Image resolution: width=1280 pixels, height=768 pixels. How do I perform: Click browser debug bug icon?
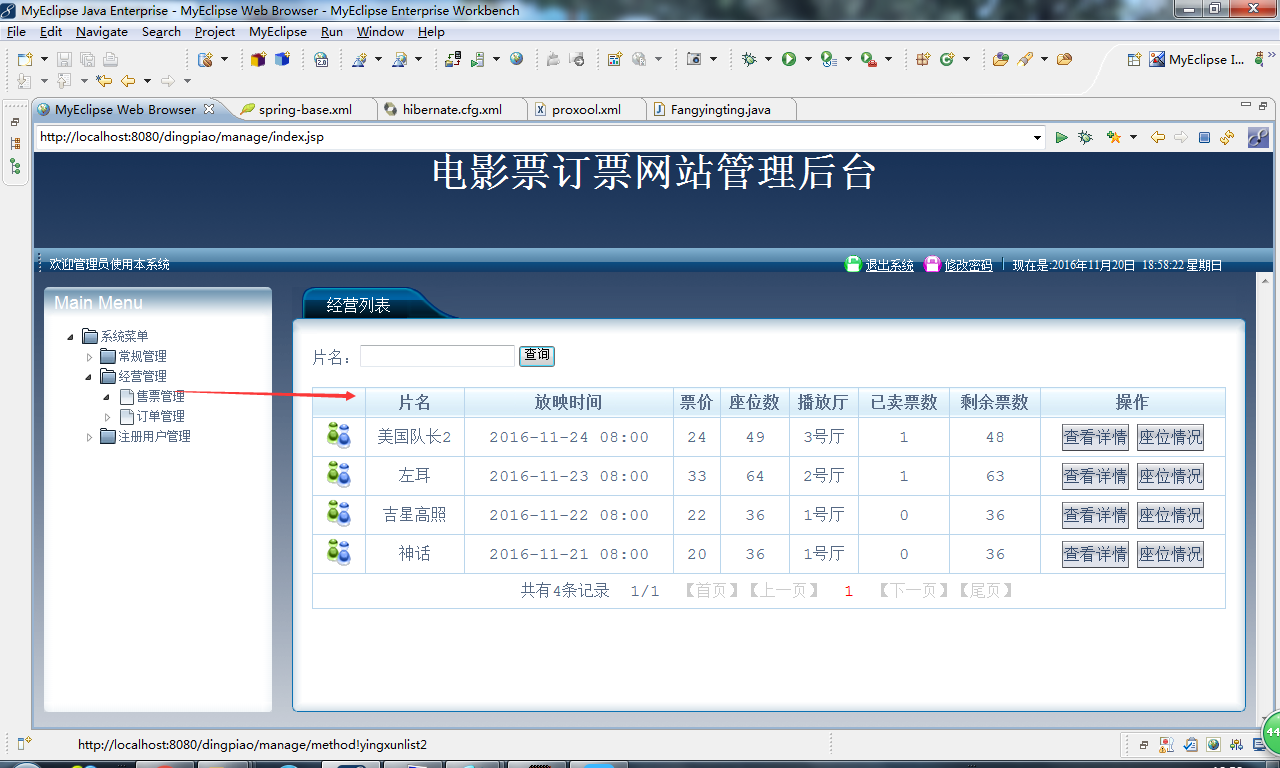click(x=1085, y=137)
